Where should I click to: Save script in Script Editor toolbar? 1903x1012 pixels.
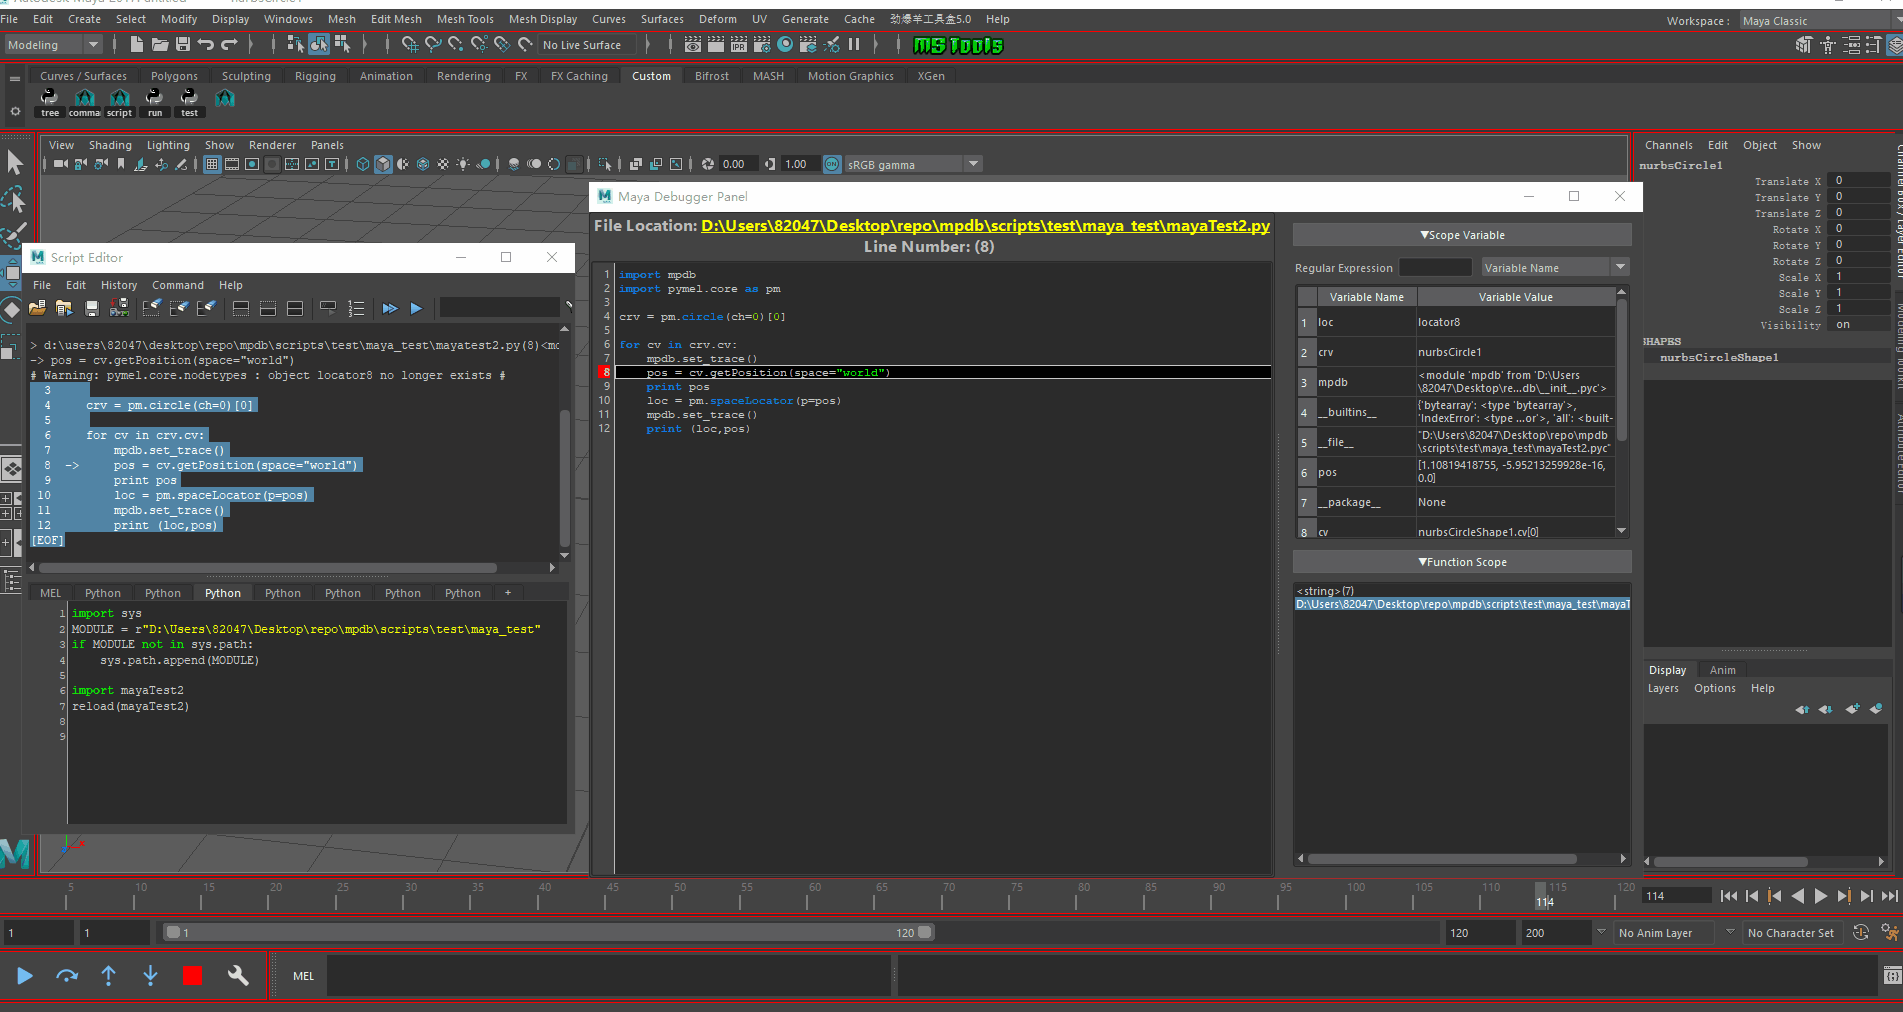[x=92, y=308]
